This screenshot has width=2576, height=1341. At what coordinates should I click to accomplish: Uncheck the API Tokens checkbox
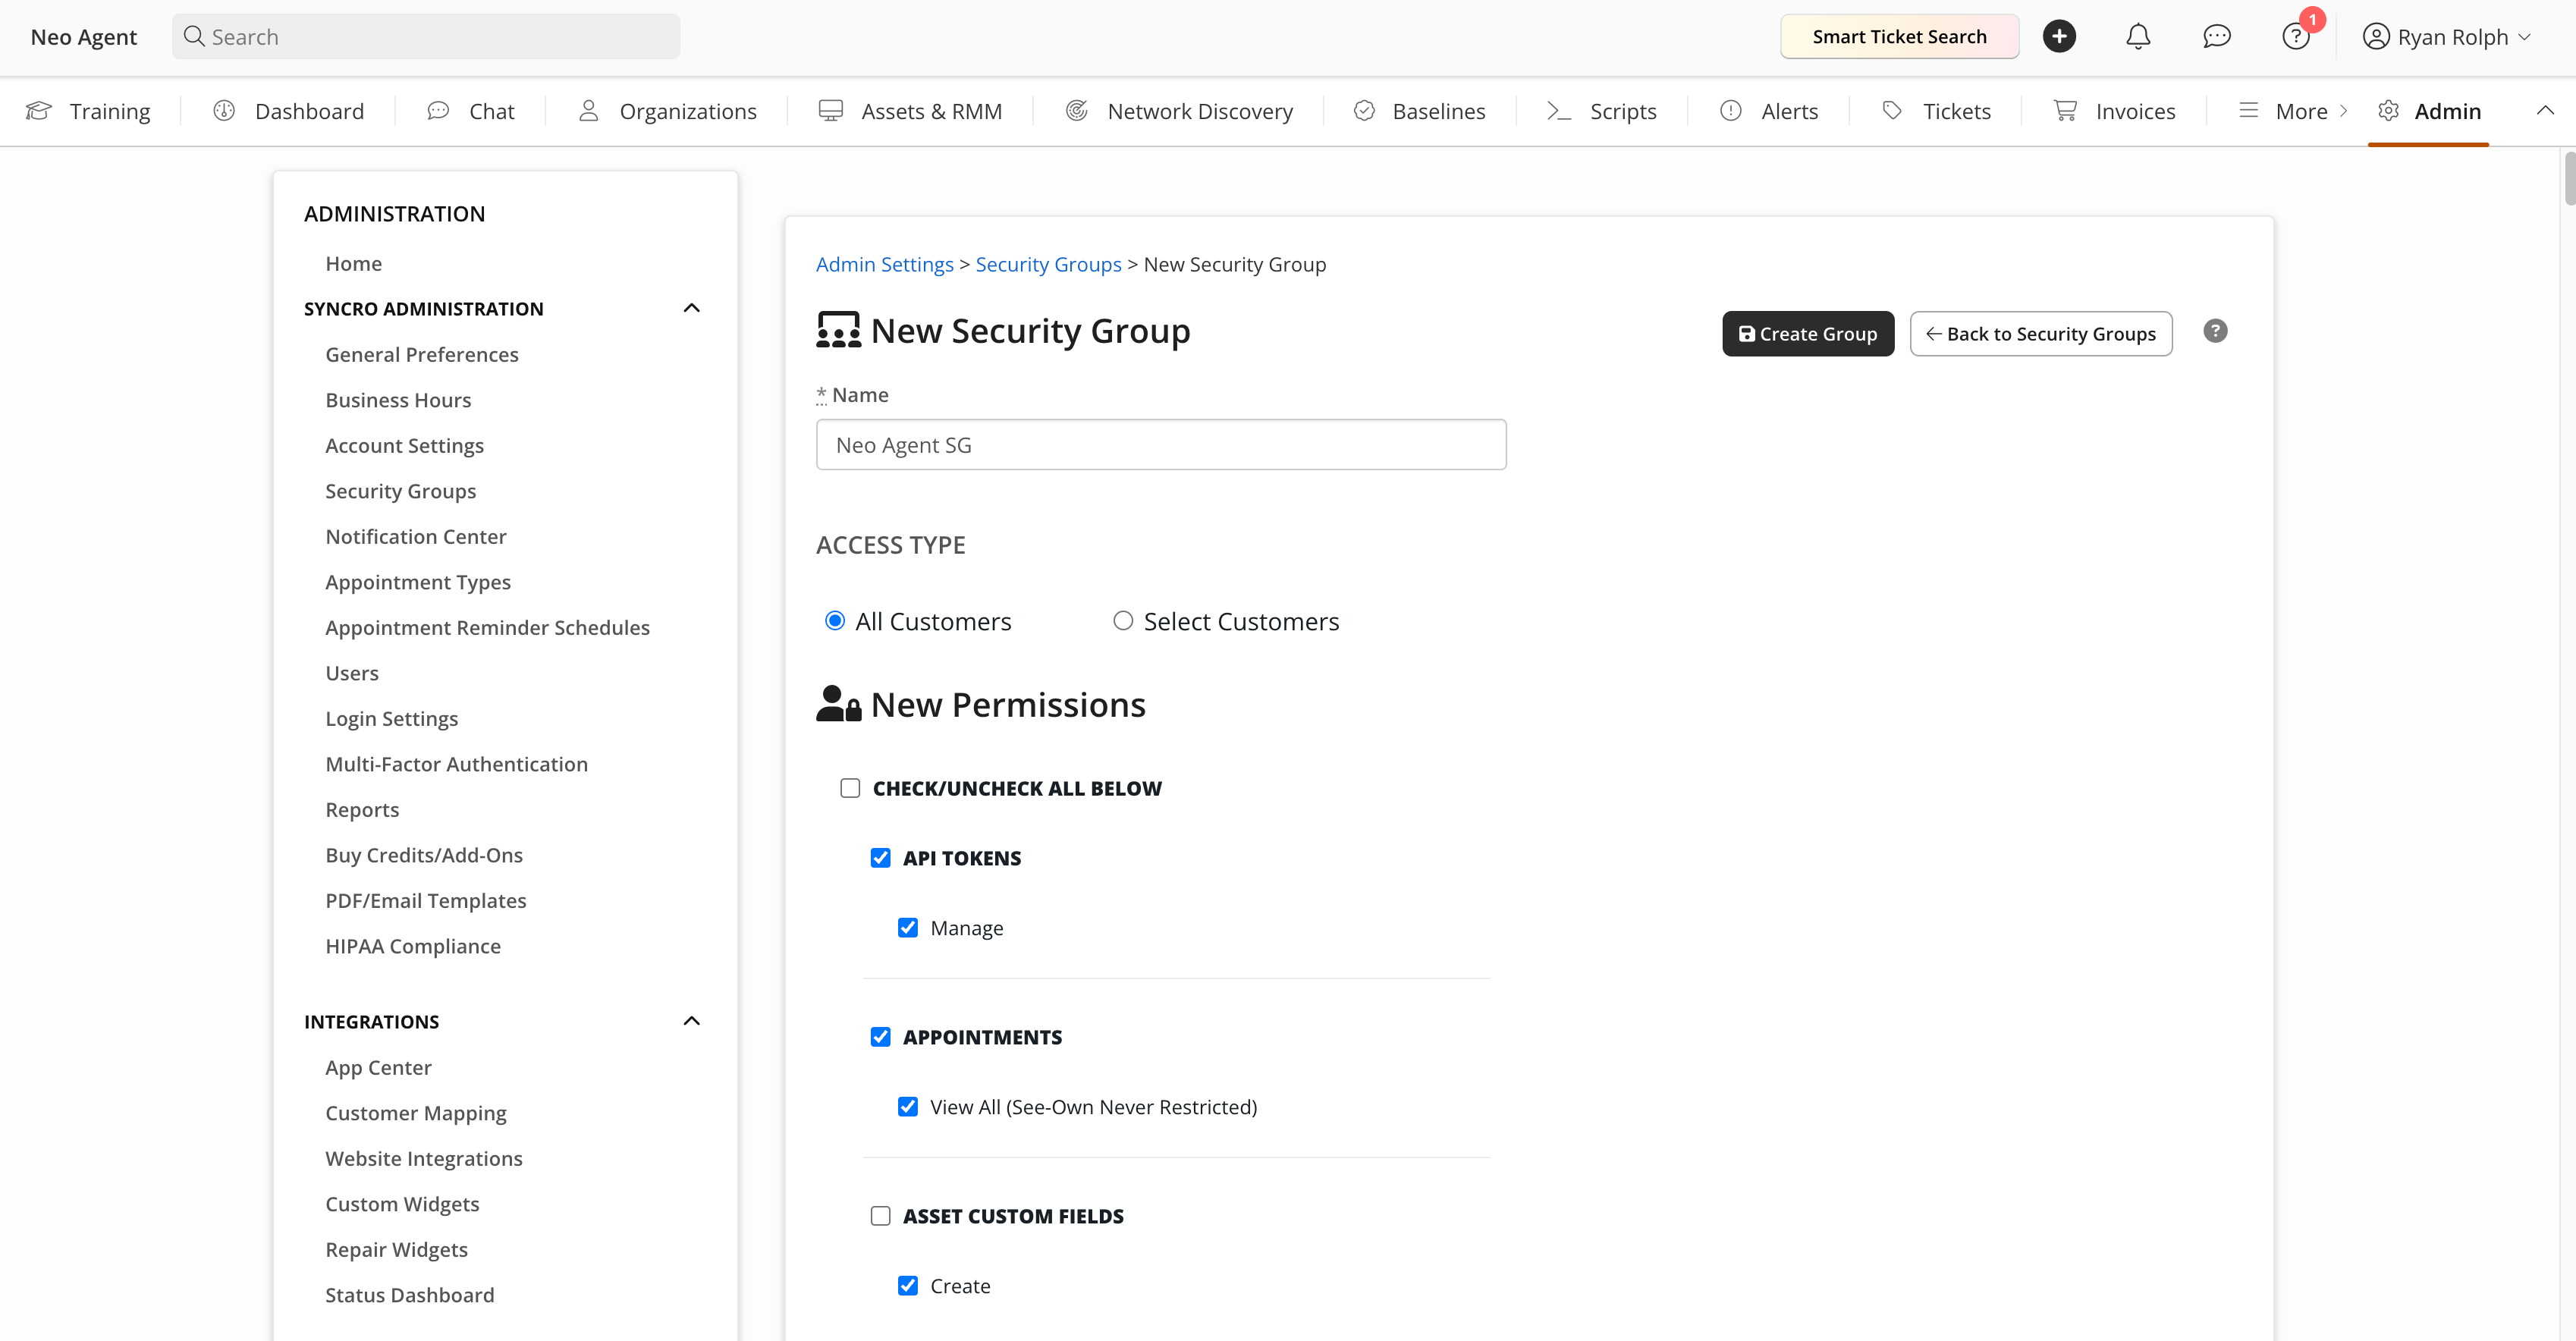[880, 858]
